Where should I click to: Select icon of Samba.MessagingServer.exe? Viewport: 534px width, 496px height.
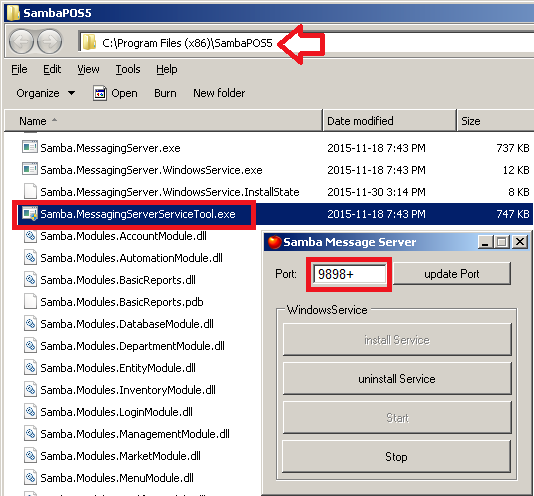tap(30, 148)
